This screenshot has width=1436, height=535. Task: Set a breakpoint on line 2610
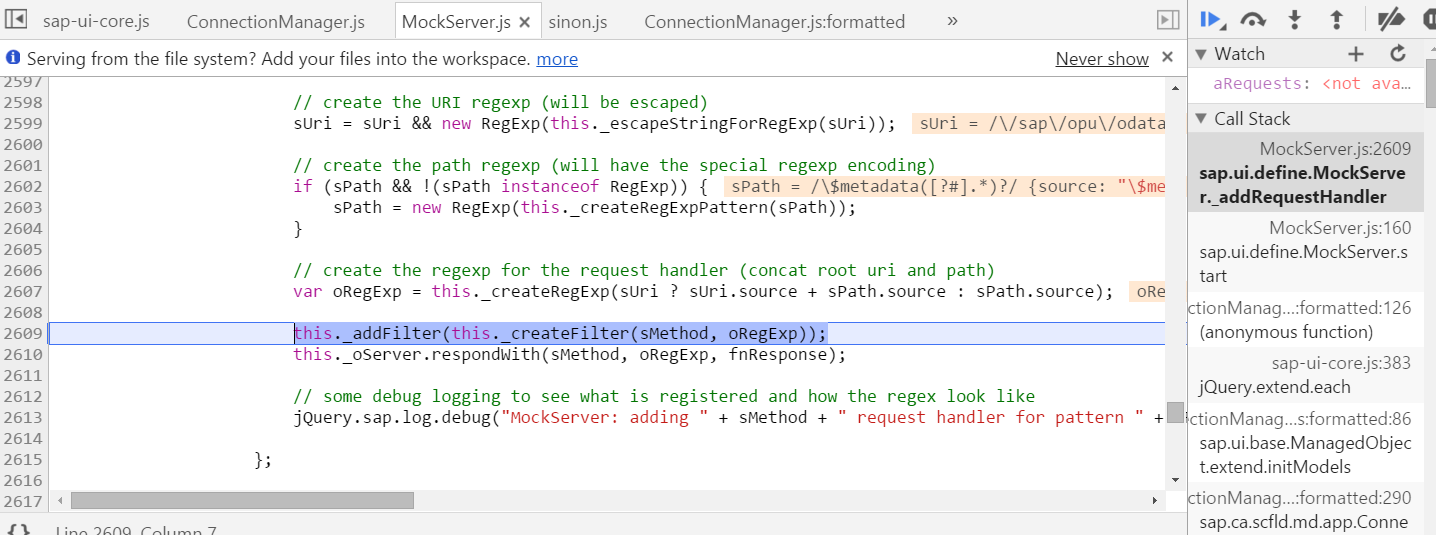coord(25,354)
